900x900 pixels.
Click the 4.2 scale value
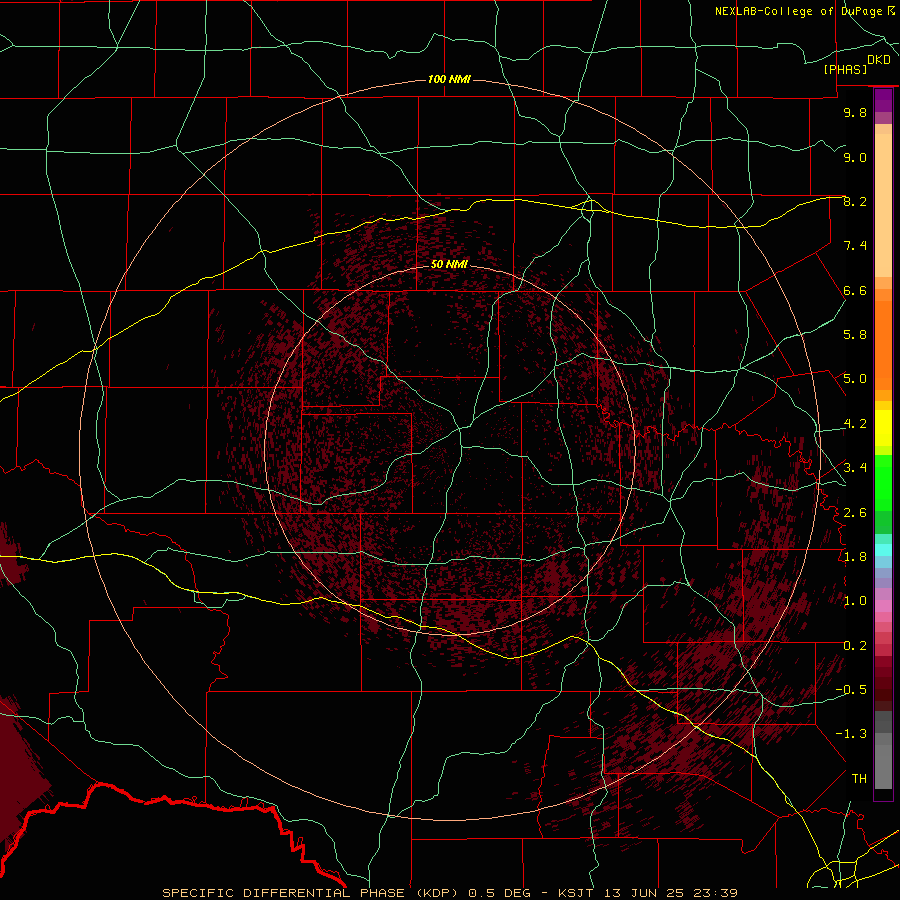coord(855,424)
